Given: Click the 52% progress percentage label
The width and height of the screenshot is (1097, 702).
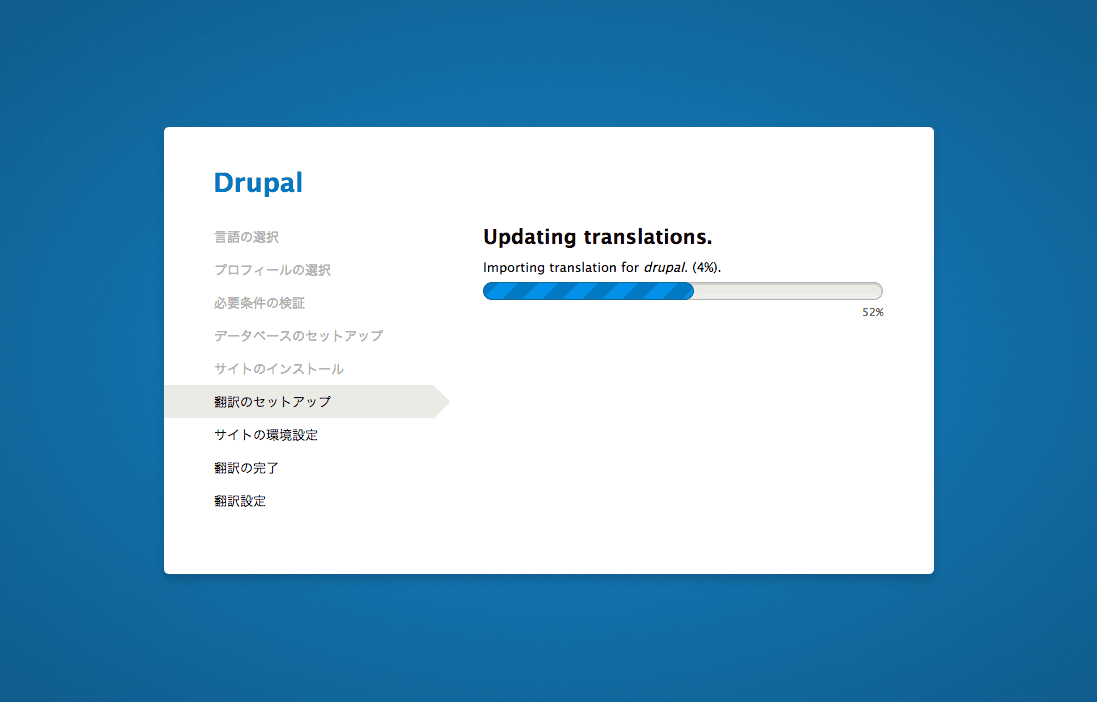Looking at the screenshot, I should [872, 312].
